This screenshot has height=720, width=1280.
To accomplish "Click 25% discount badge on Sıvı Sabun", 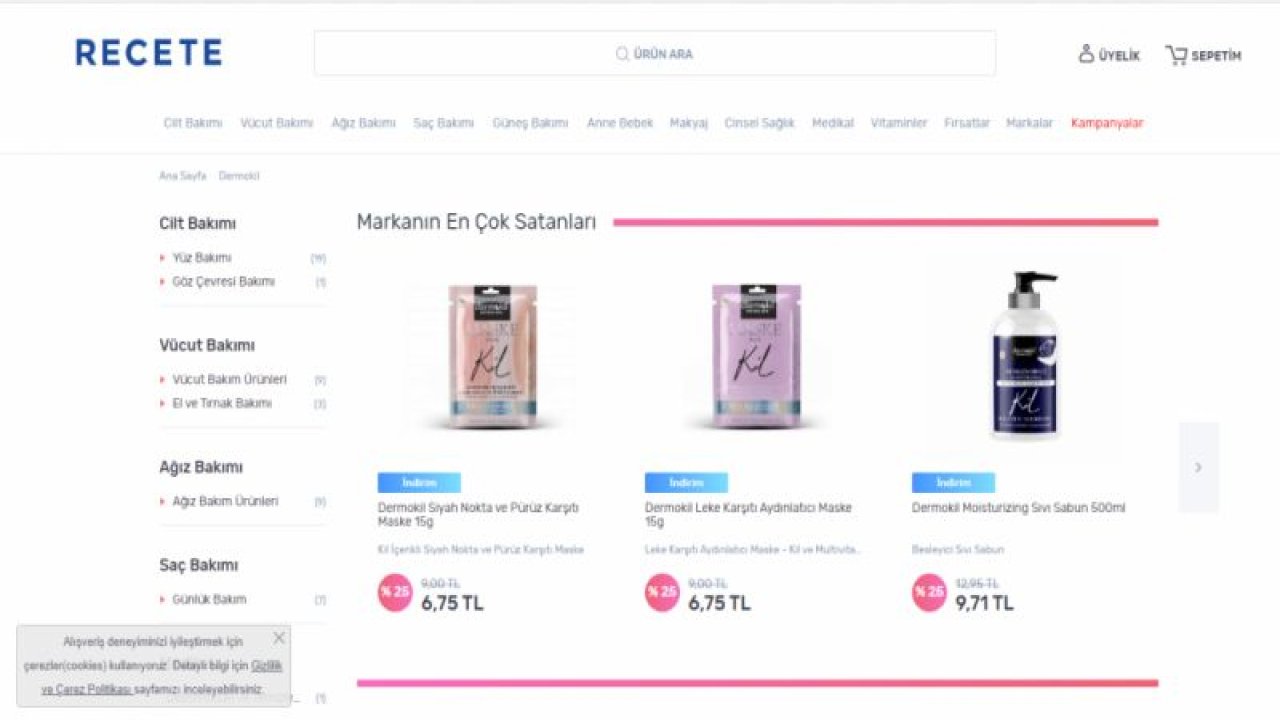I will pos(929,592).
